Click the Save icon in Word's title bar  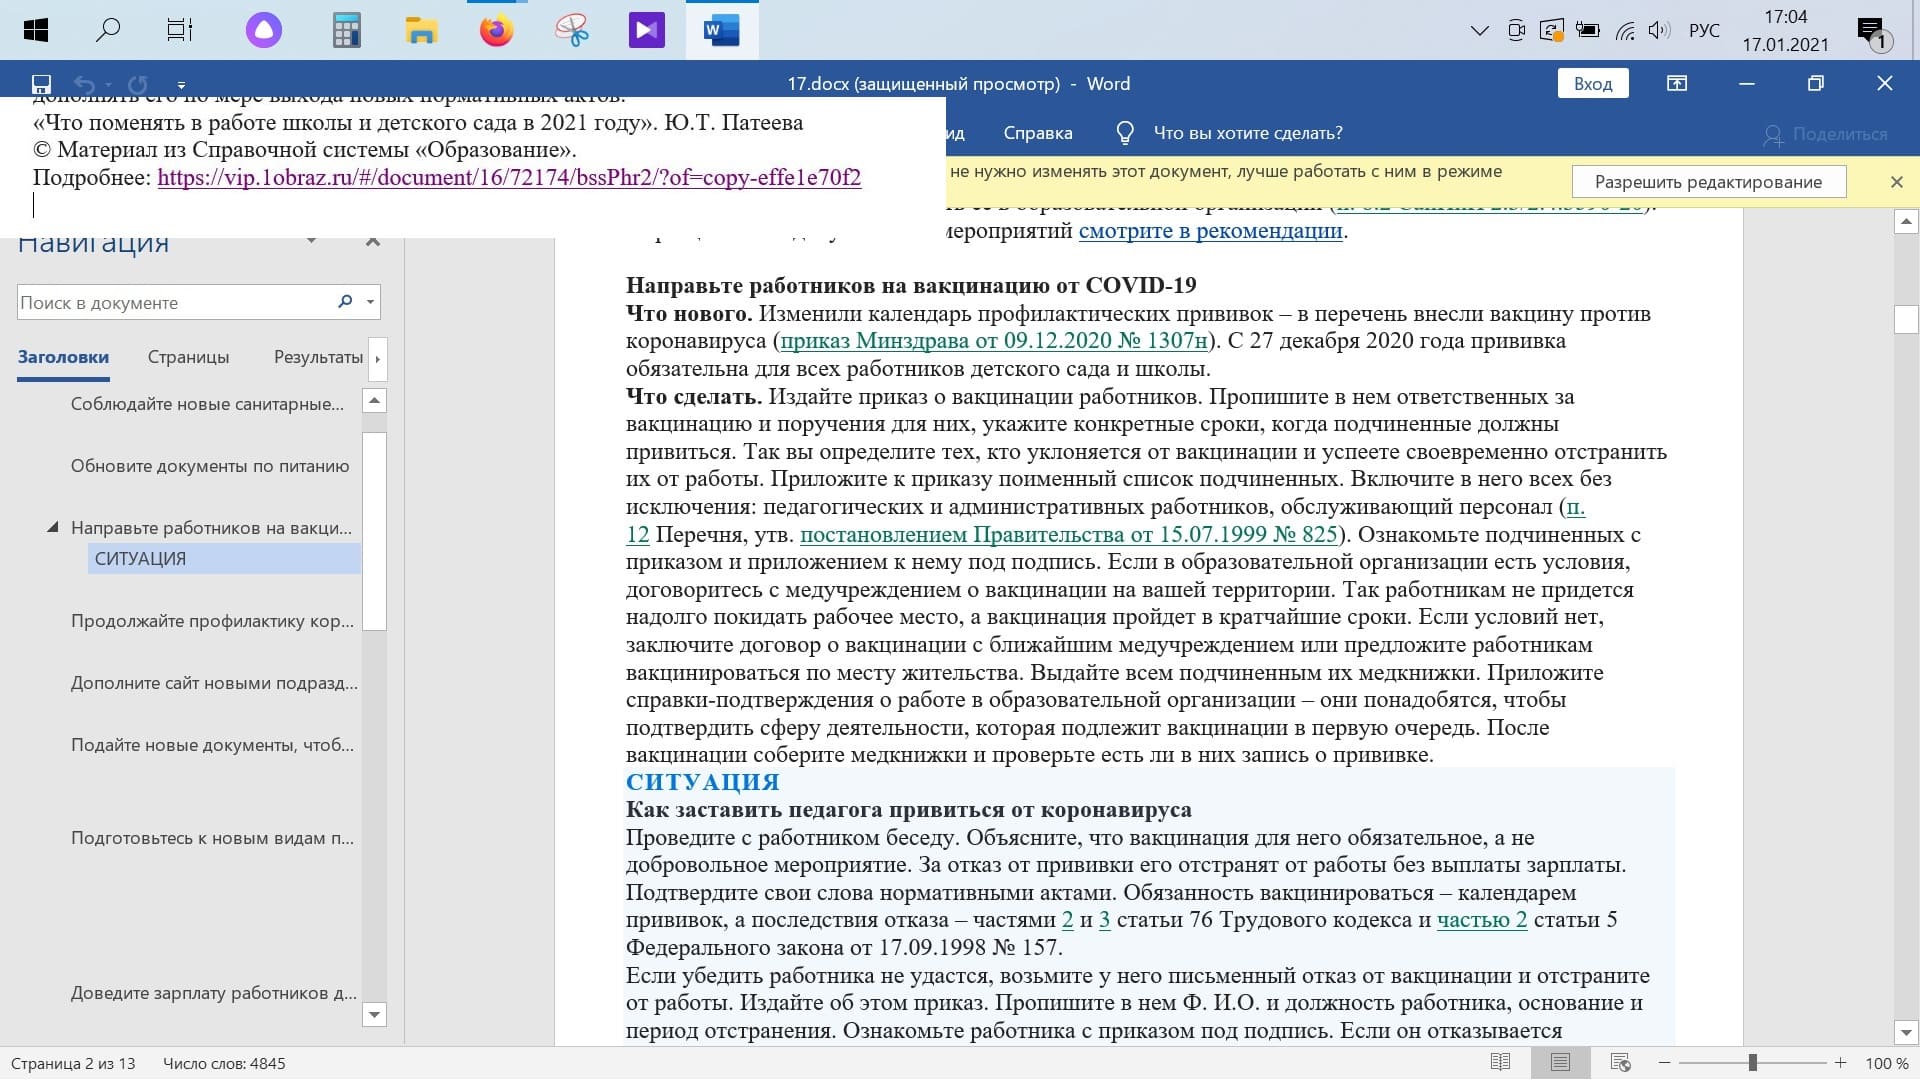tap(41, 84)
